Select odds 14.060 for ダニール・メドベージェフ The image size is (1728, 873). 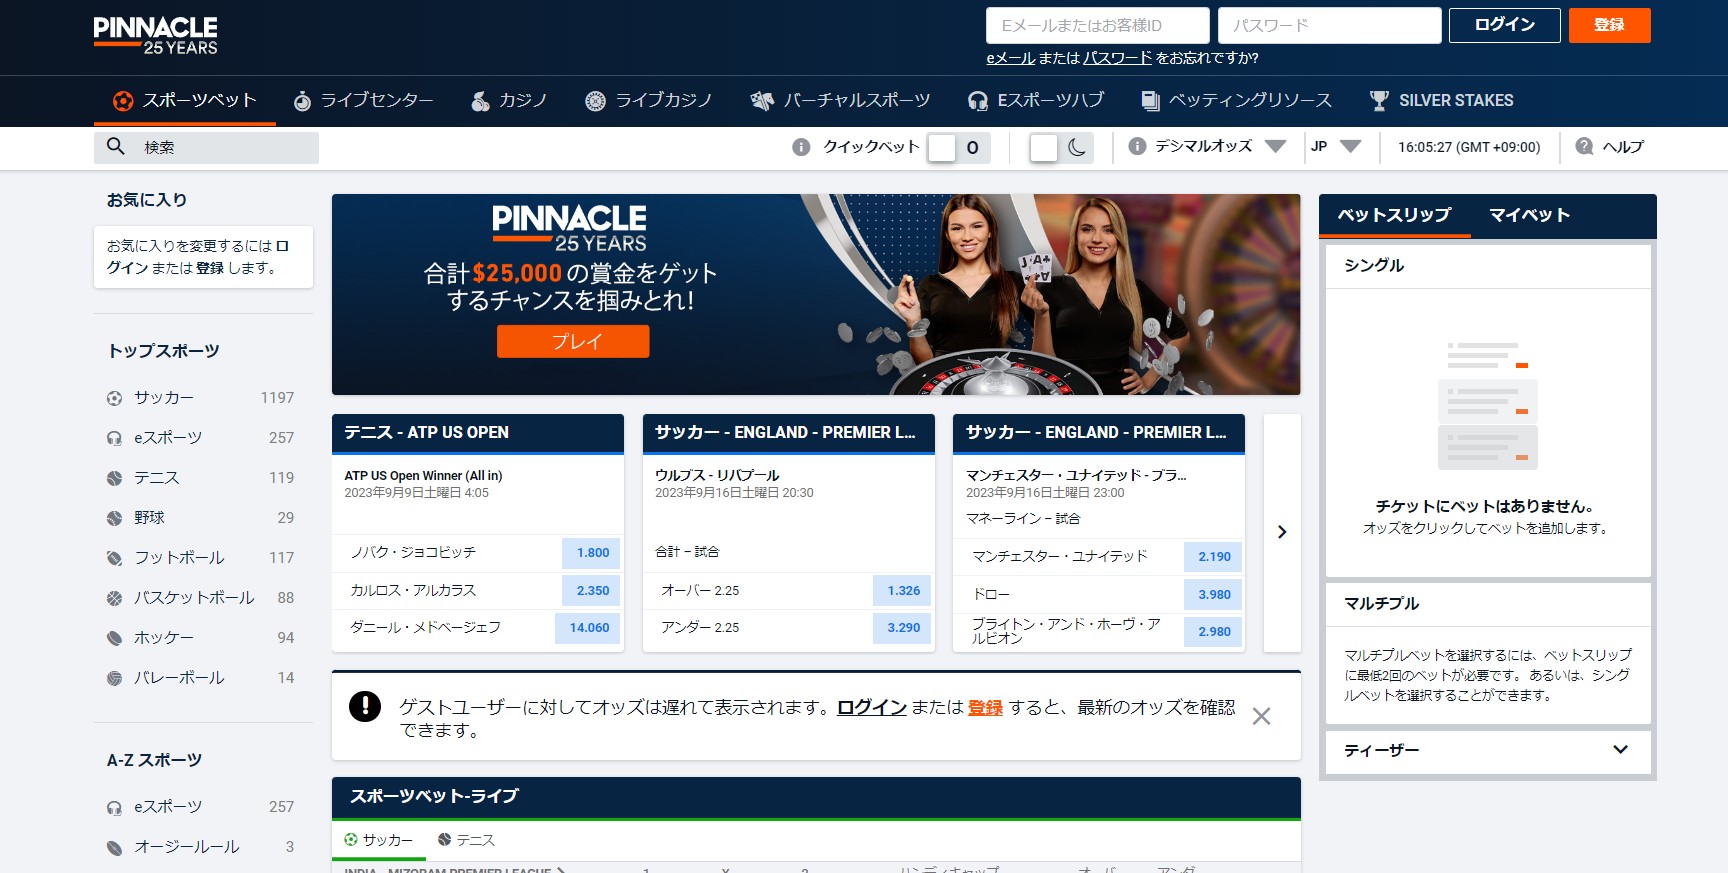coord(589,628)
